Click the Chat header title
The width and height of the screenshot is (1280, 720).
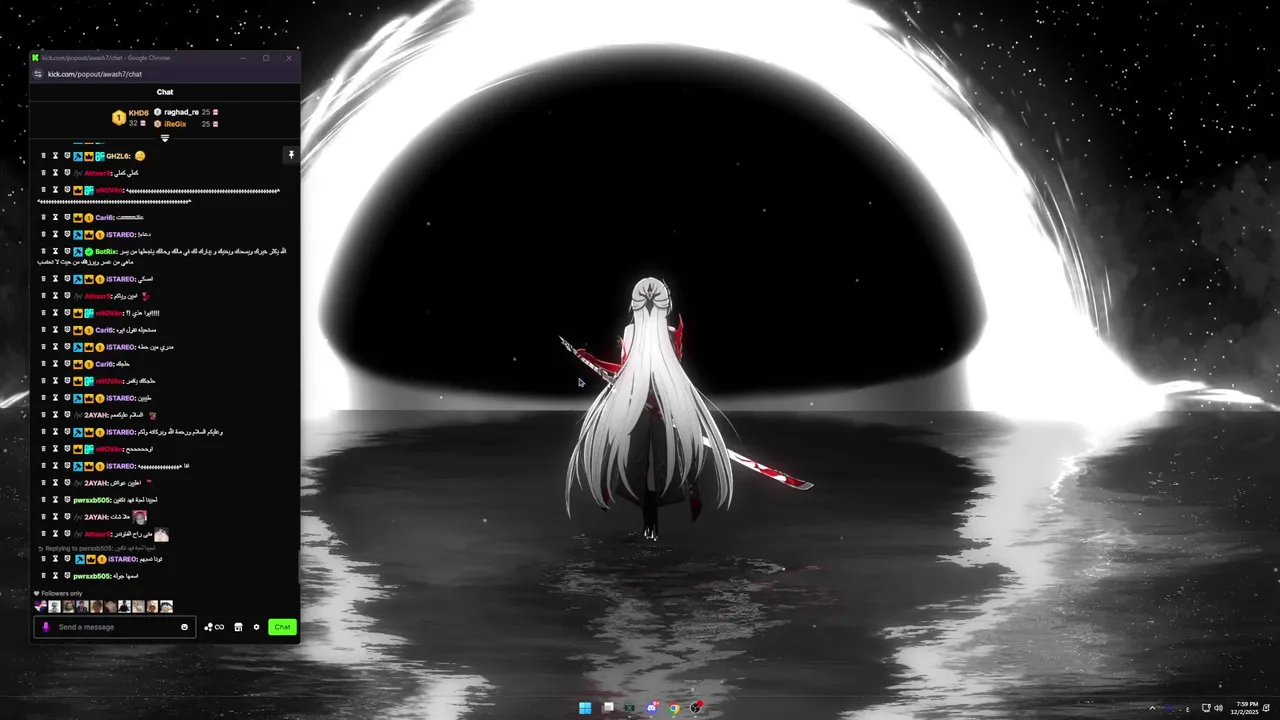coord(165,92)
